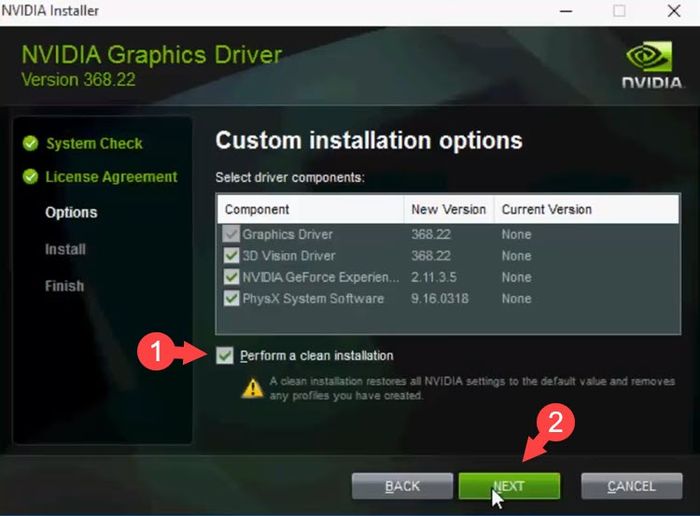Click the Perform a clean installation label
The image size is (700, 516).
[317, 356]
